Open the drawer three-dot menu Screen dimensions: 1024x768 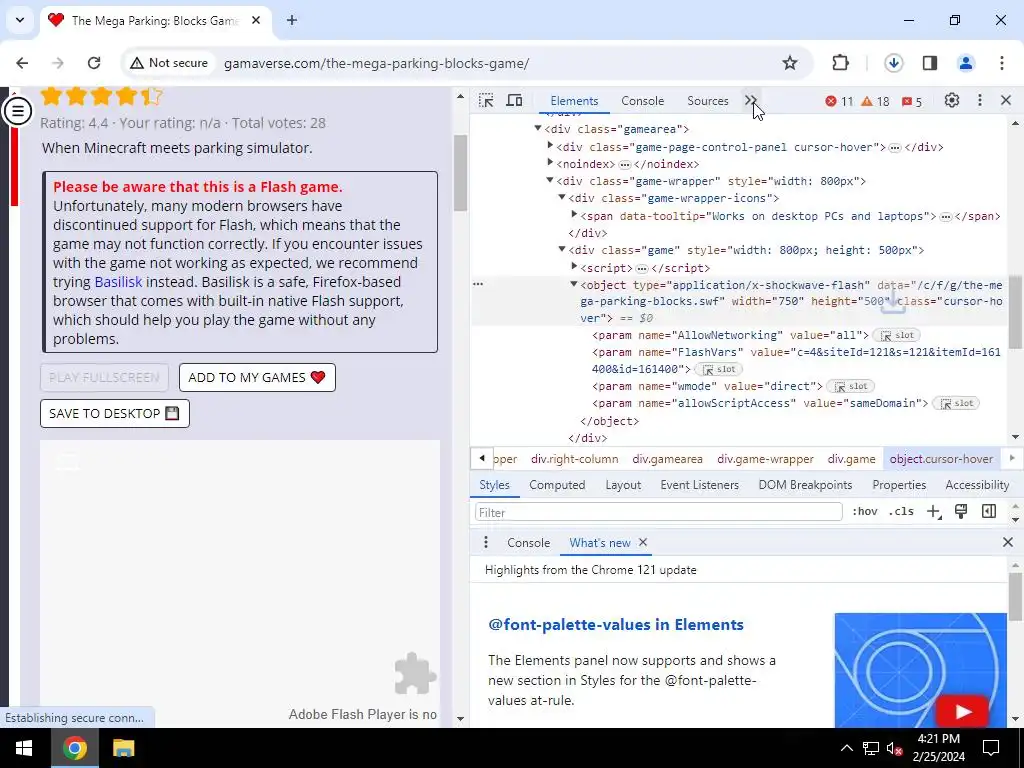(485, 543)
